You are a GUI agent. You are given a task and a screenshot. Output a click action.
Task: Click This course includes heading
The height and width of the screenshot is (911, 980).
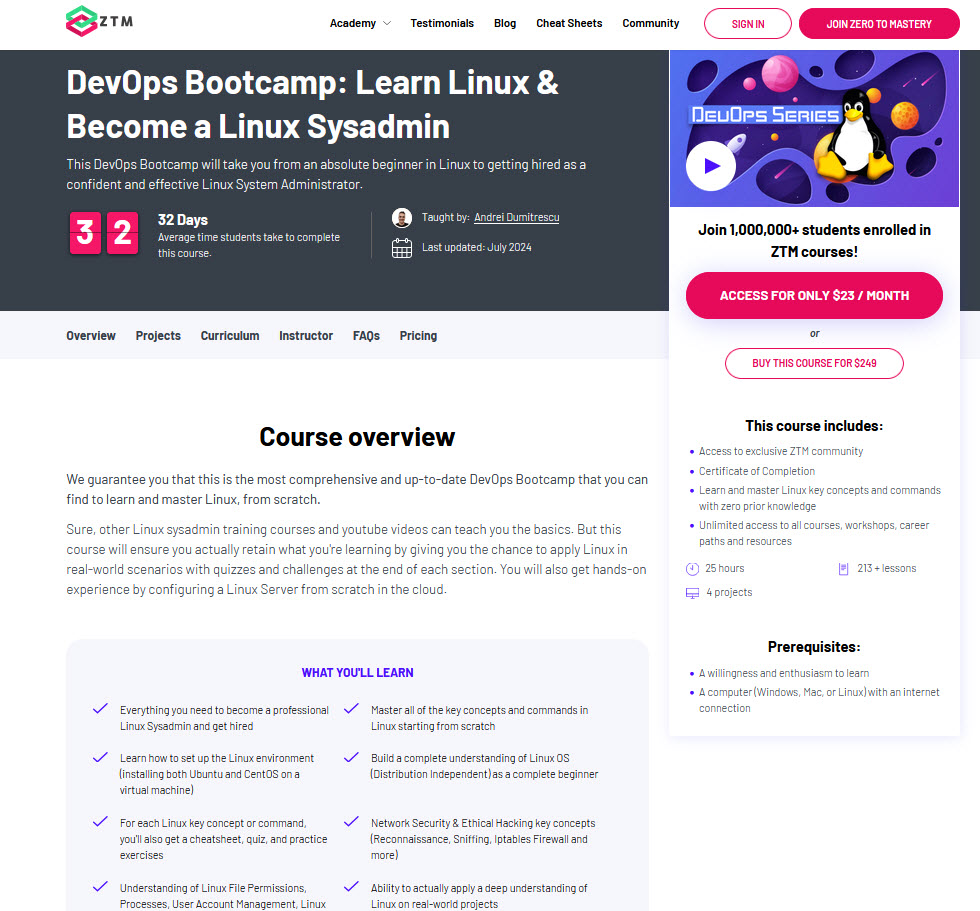(x=814, y=426)
